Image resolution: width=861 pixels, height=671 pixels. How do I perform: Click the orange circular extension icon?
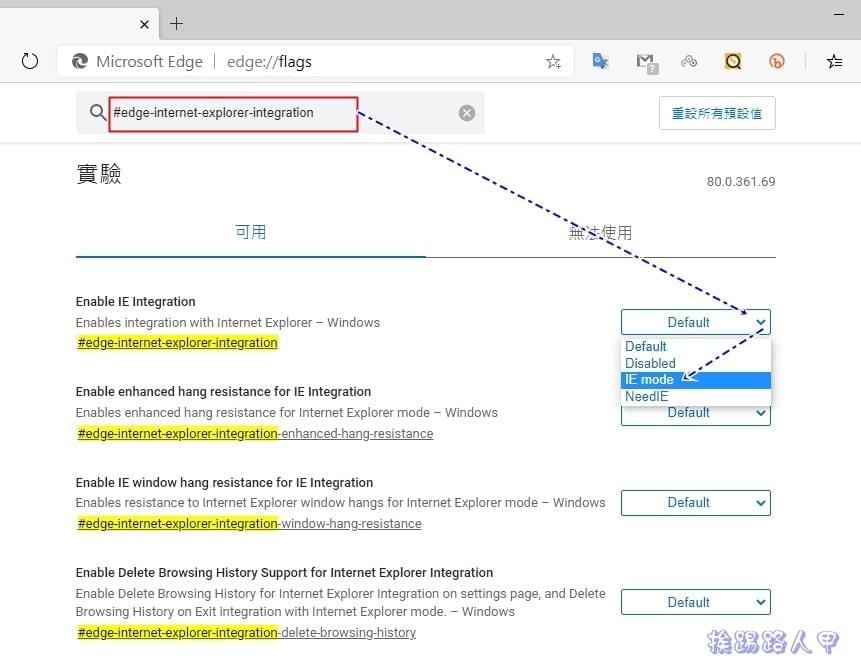776,61
